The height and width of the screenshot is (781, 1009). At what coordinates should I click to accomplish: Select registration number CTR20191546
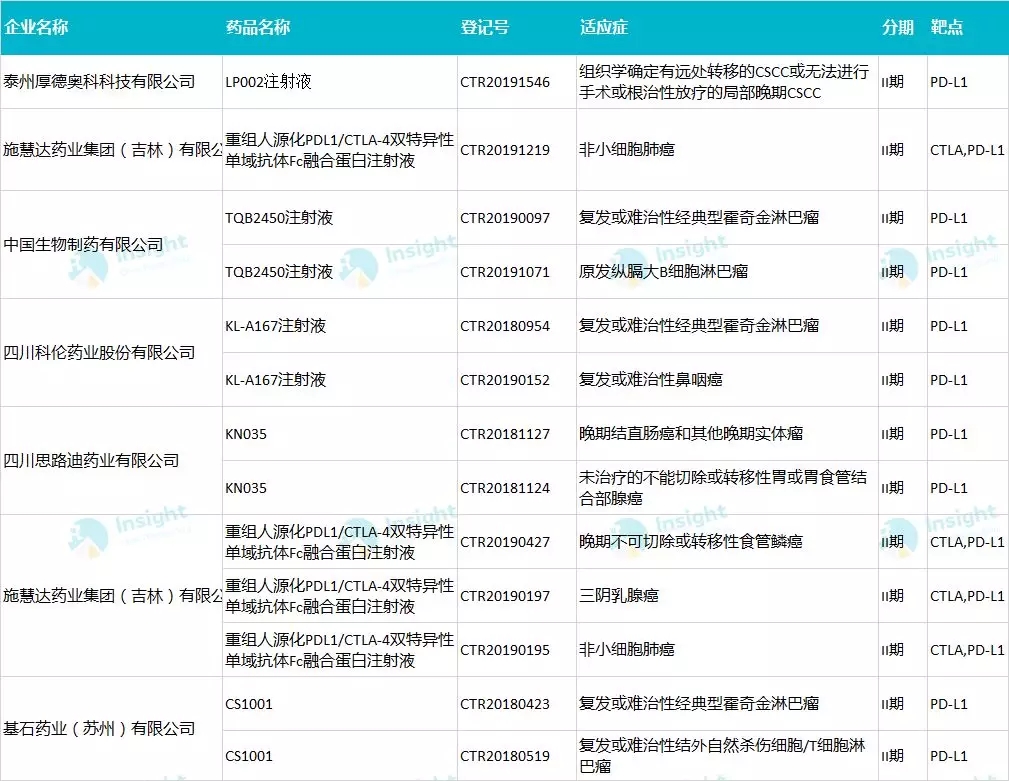[505, 82]
